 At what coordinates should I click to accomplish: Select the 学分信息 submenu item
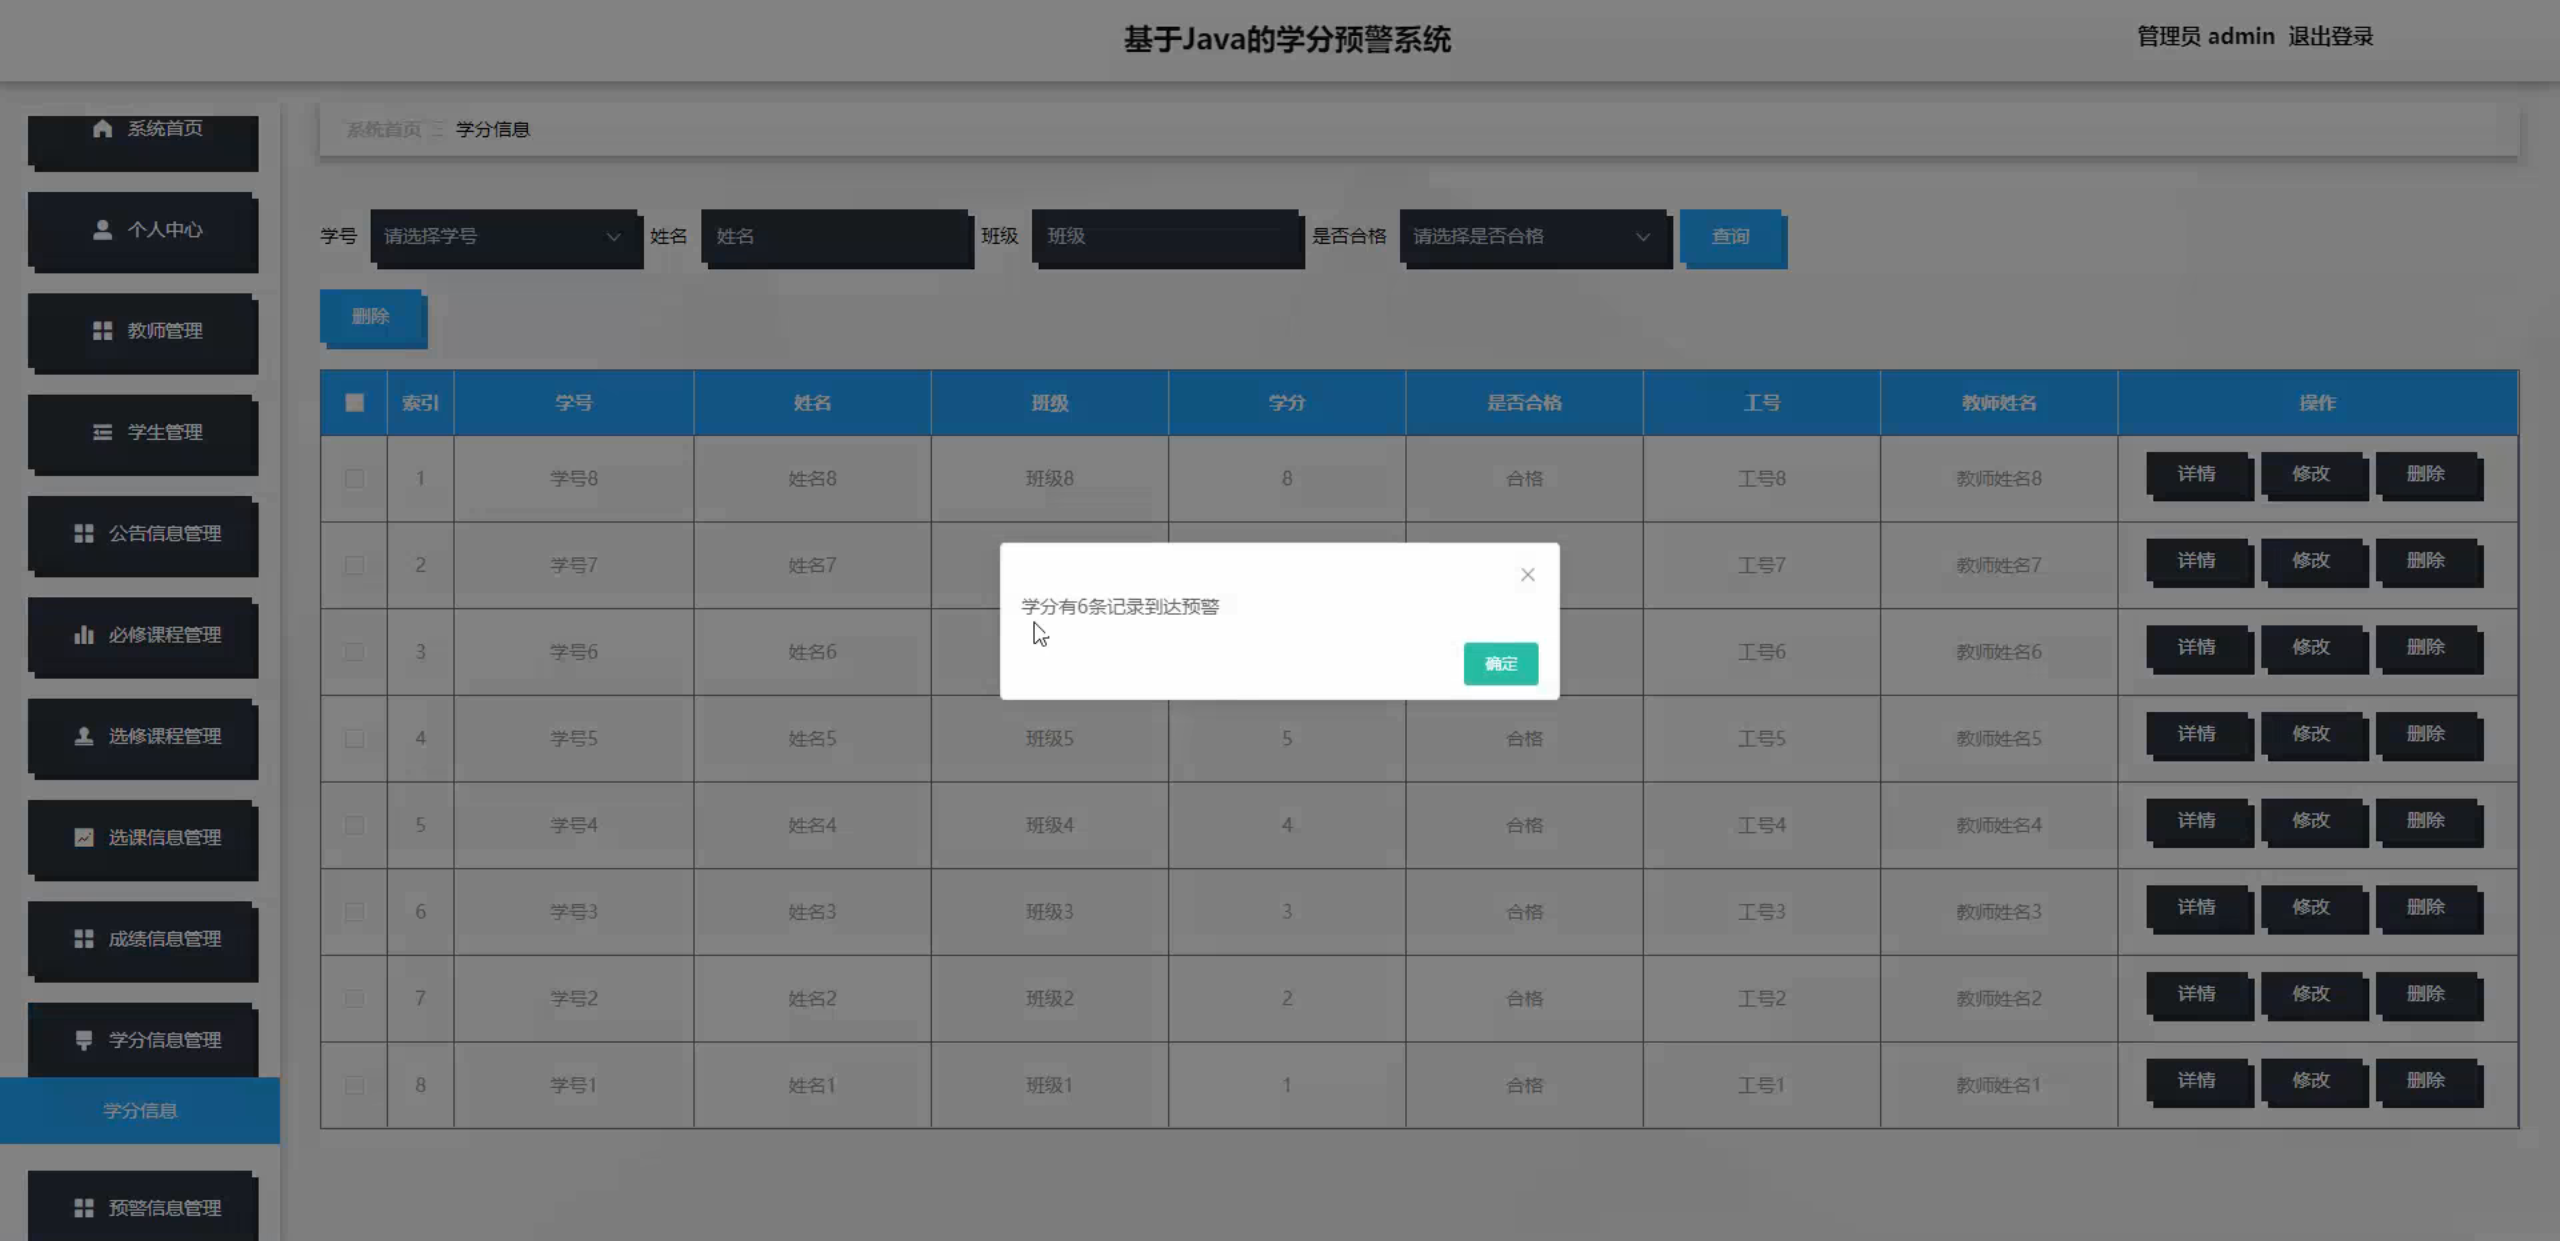pyautogui.click(x=140, y=1110)
